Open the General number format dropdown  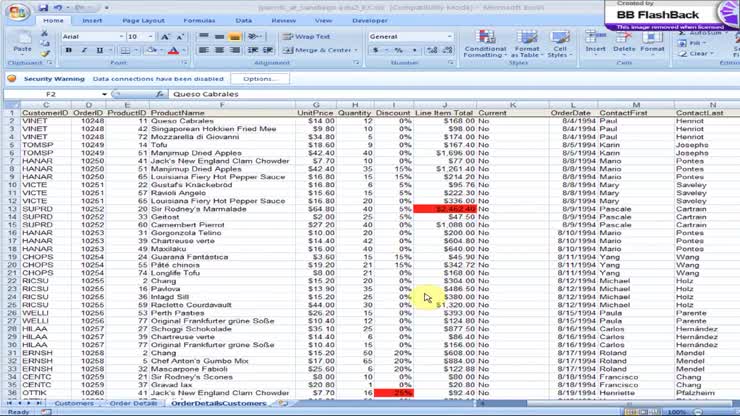click(448, 36)
